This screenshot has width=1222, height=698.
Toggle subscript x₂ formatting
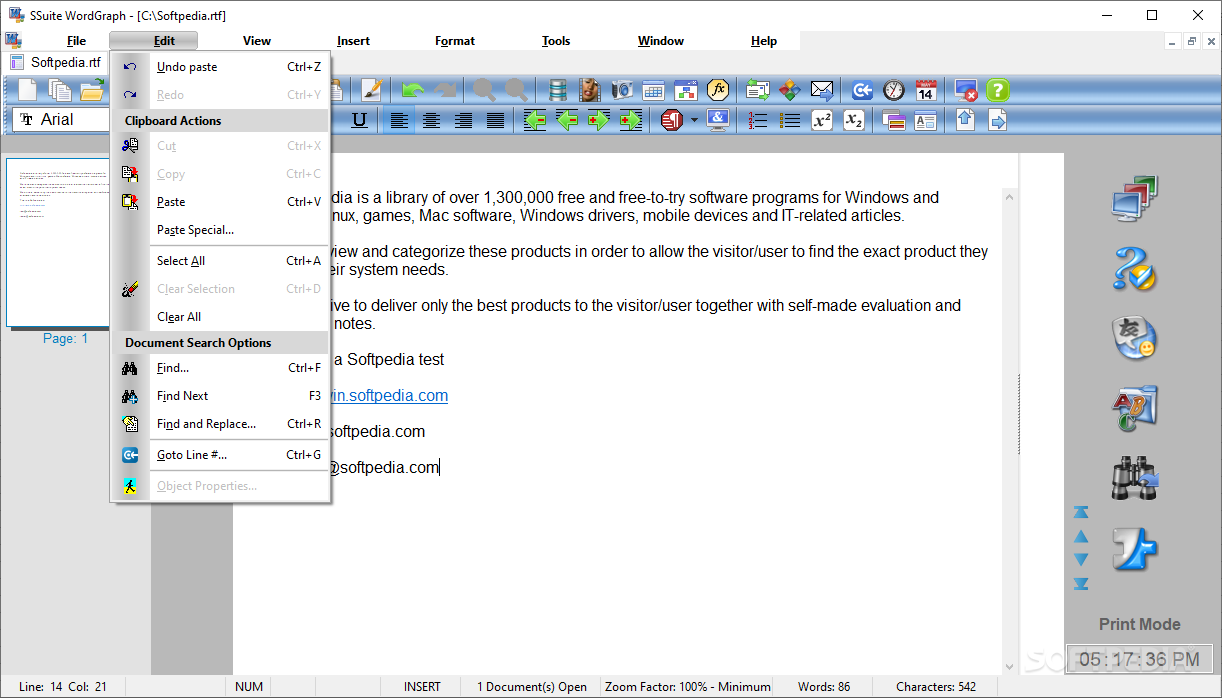point(854,121)
